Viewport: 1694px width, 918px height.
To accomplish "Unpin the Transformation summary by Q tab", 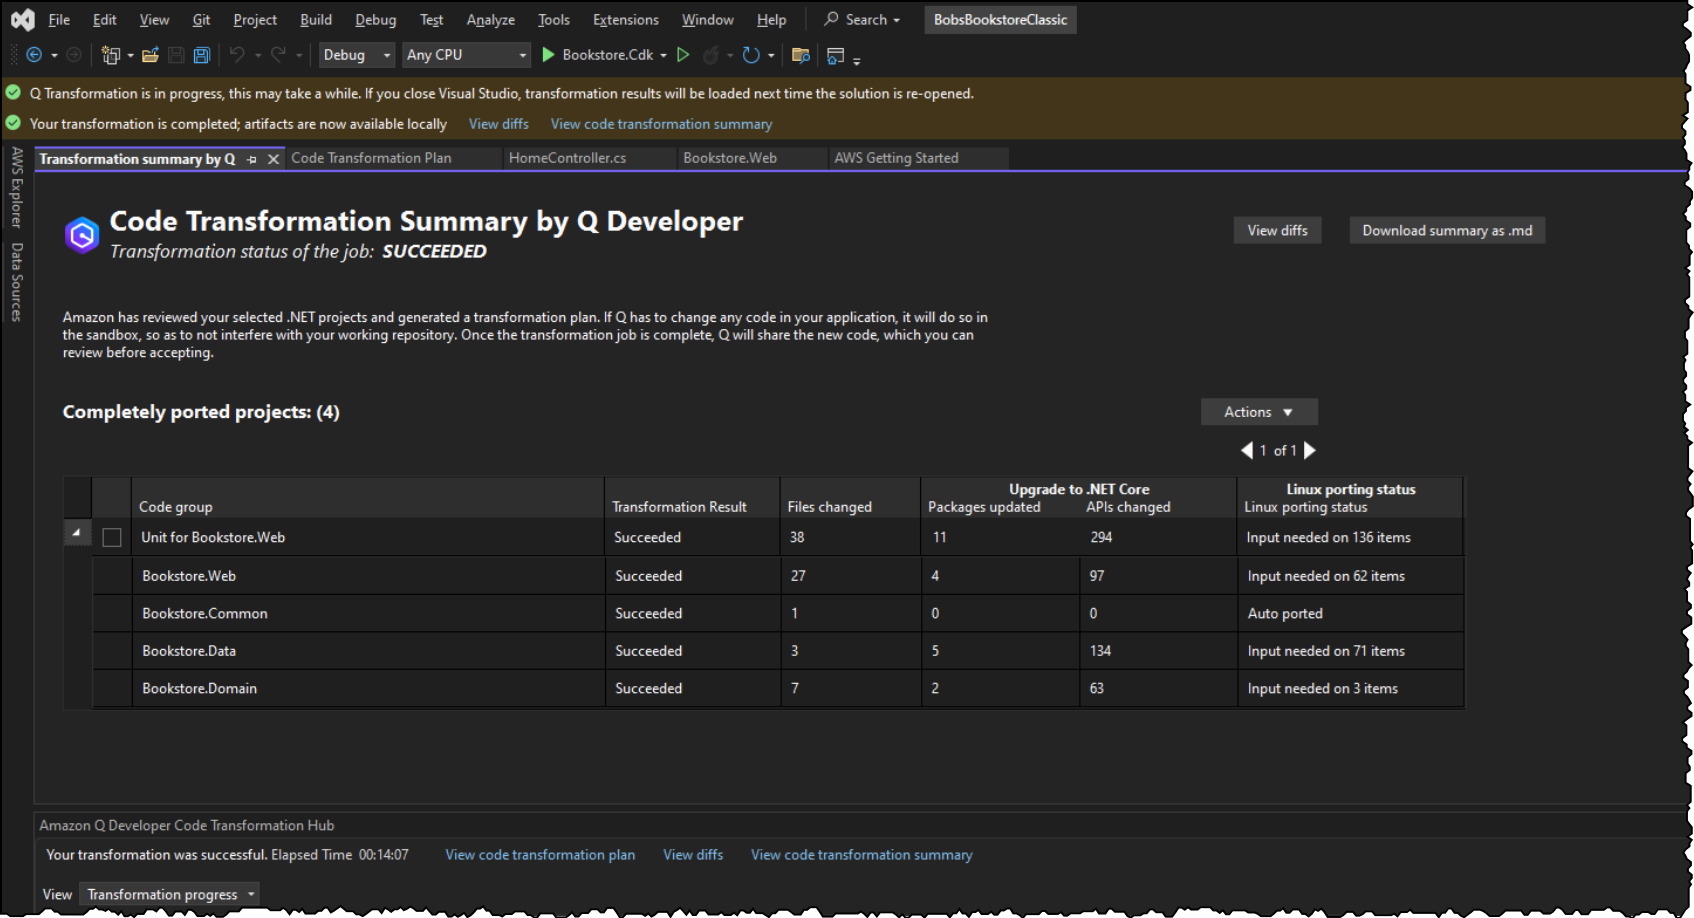I will pyautogui.click(x=252, y=158).
